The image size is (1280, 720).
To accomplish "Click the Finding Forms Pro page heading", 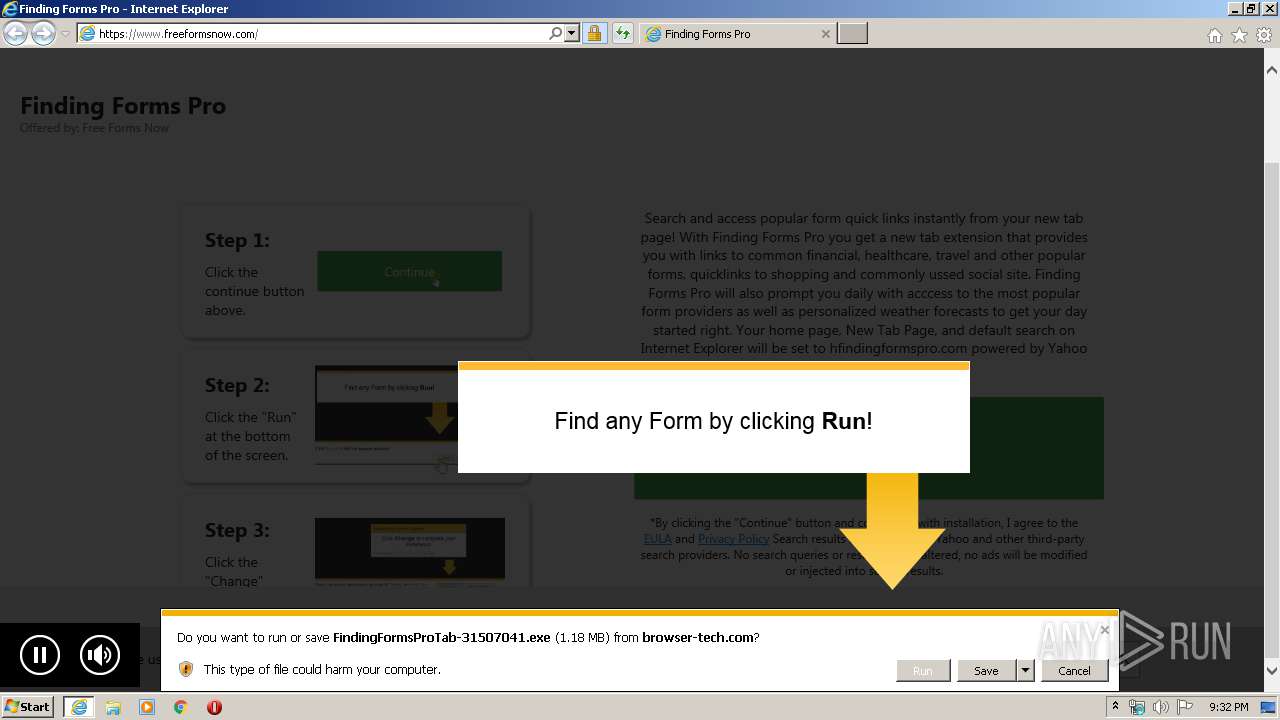I will (123, 106).
